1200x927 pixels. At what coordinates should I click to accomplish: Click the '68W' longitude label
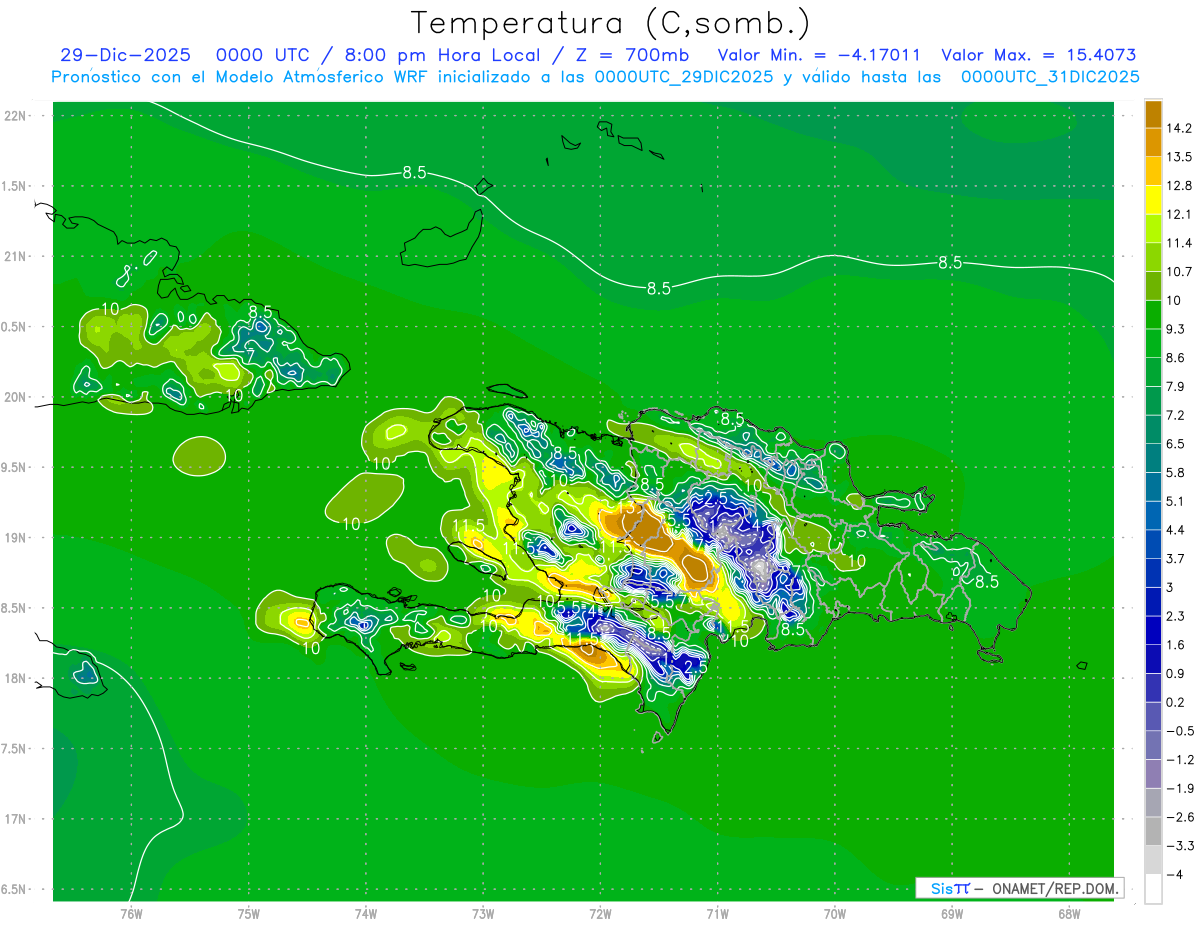1069,914
